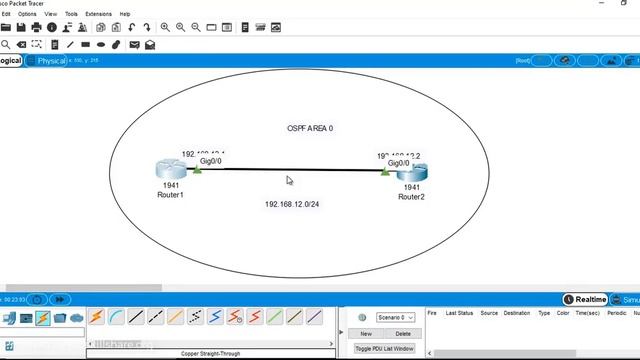Select the Multiuser Connection cloud category

click(x=77, y=318)
